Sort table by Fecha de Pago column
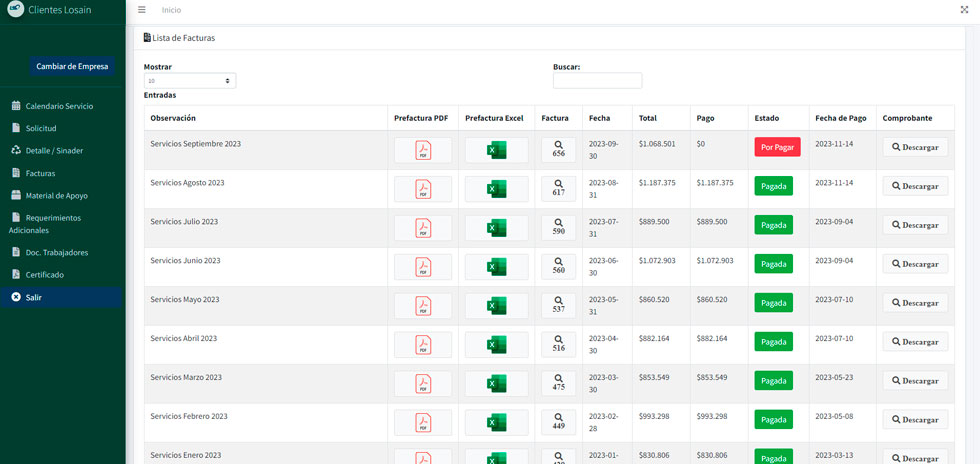Viewport: 980px width, 464px height. pos(840,118)
